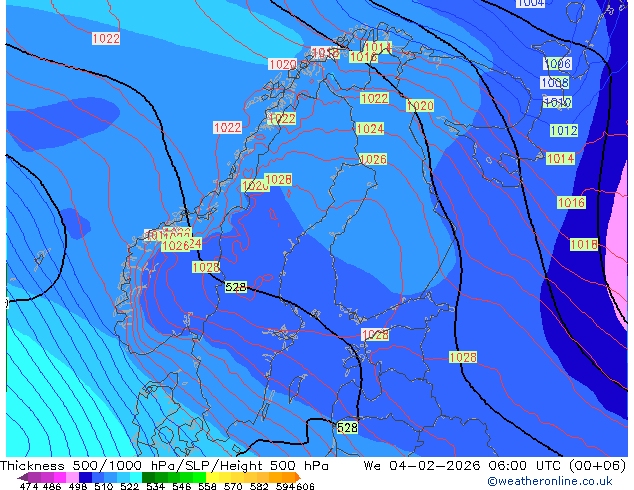Click the legend value 510
This screenshot has height=490, width=634.
pyautogui.click(x=104, y=486)
